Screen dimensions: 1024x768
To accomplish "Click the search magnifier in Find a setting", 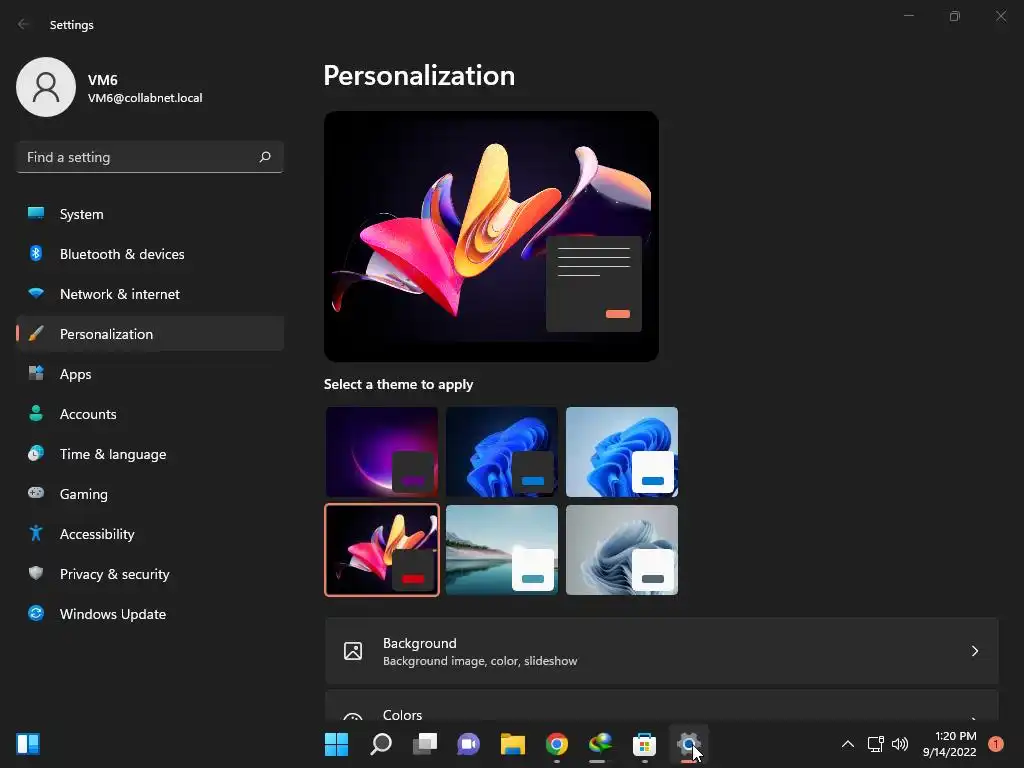I will pos(264,157).
